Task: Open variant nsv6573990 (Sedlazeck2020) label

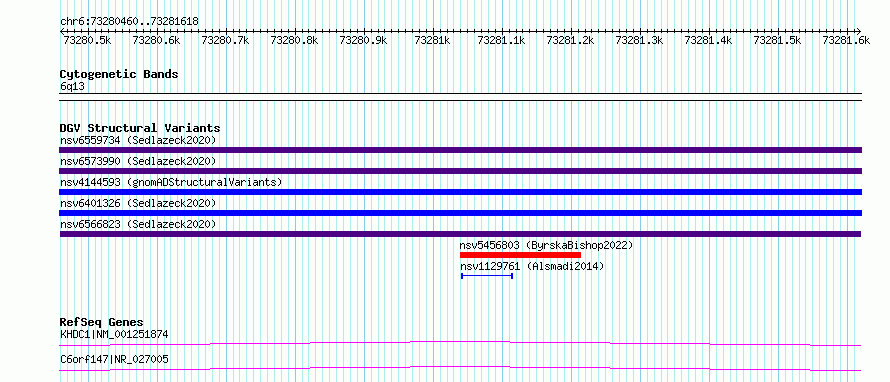Action: (138, 161)
